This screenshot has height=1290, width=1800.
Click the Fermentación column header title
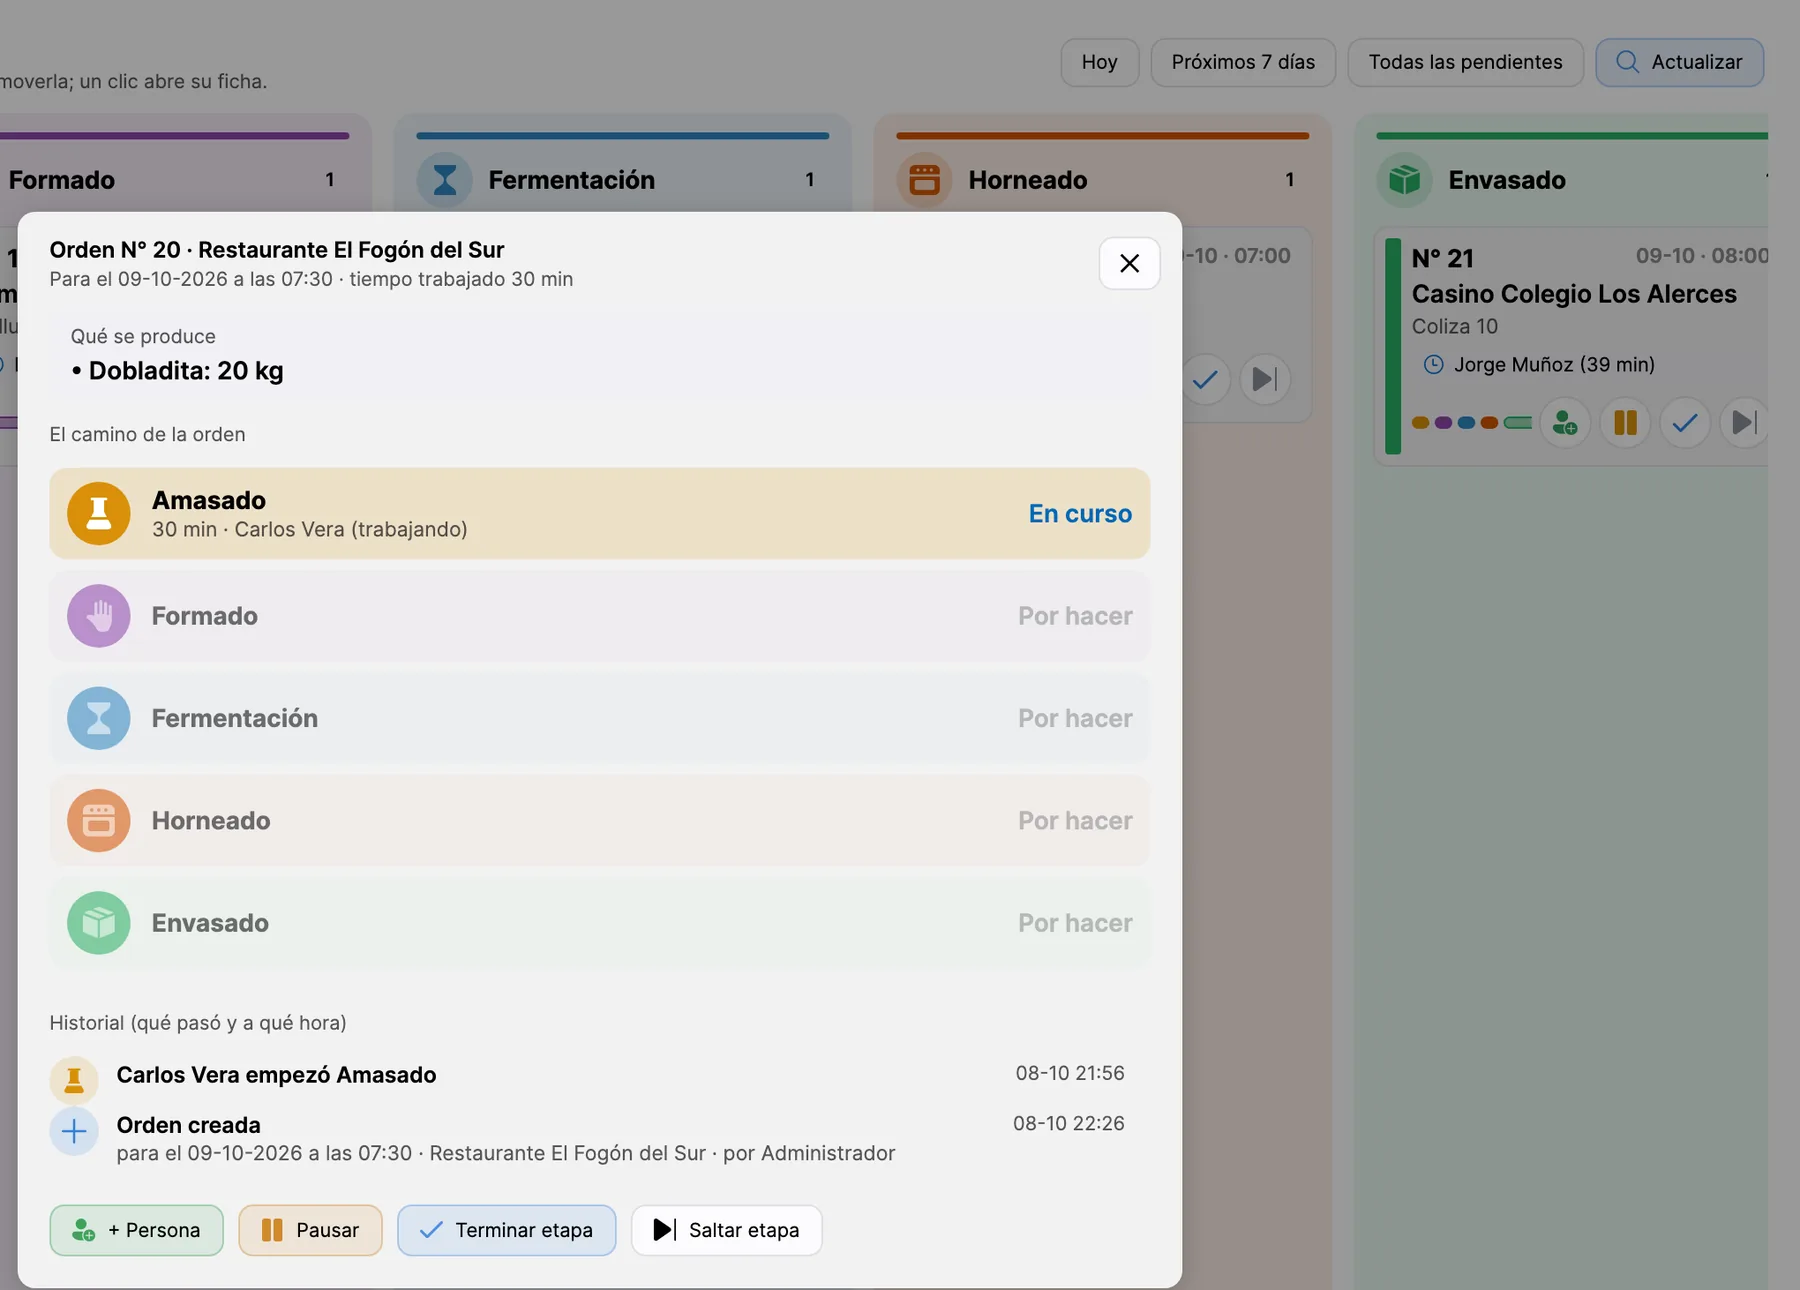572,180
